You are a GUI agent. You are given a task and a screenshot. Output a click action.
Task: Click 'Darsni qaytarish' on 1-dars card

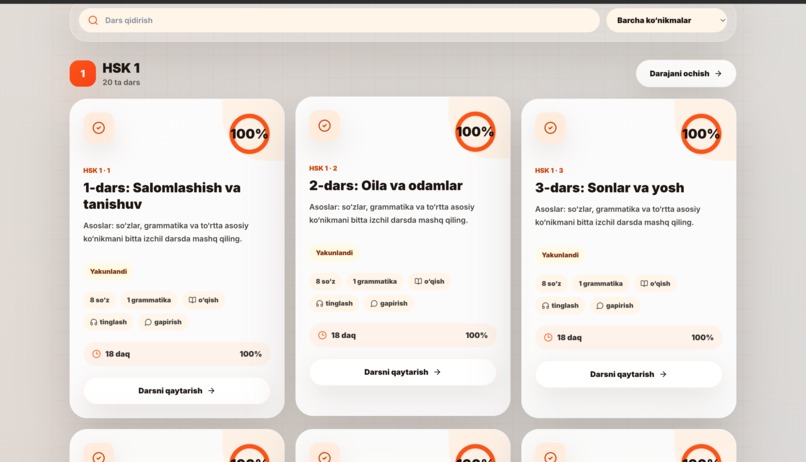coord(177,391)
